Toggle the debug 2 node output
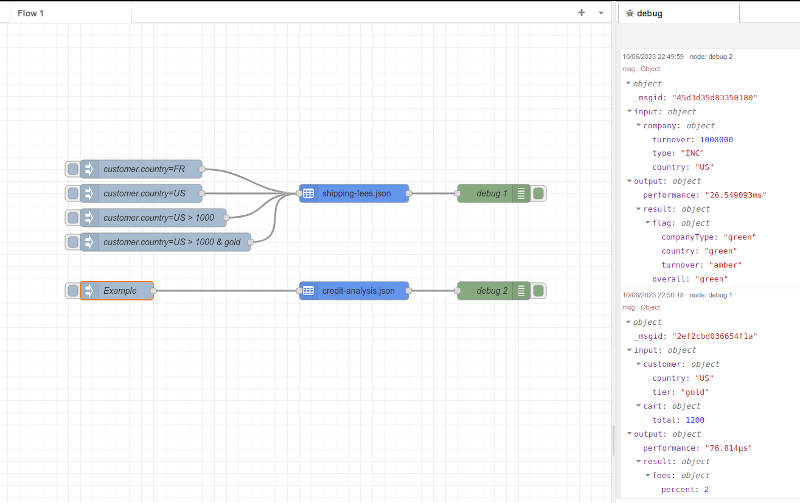The width and height of the screenshot is (800, 503). 538,291
